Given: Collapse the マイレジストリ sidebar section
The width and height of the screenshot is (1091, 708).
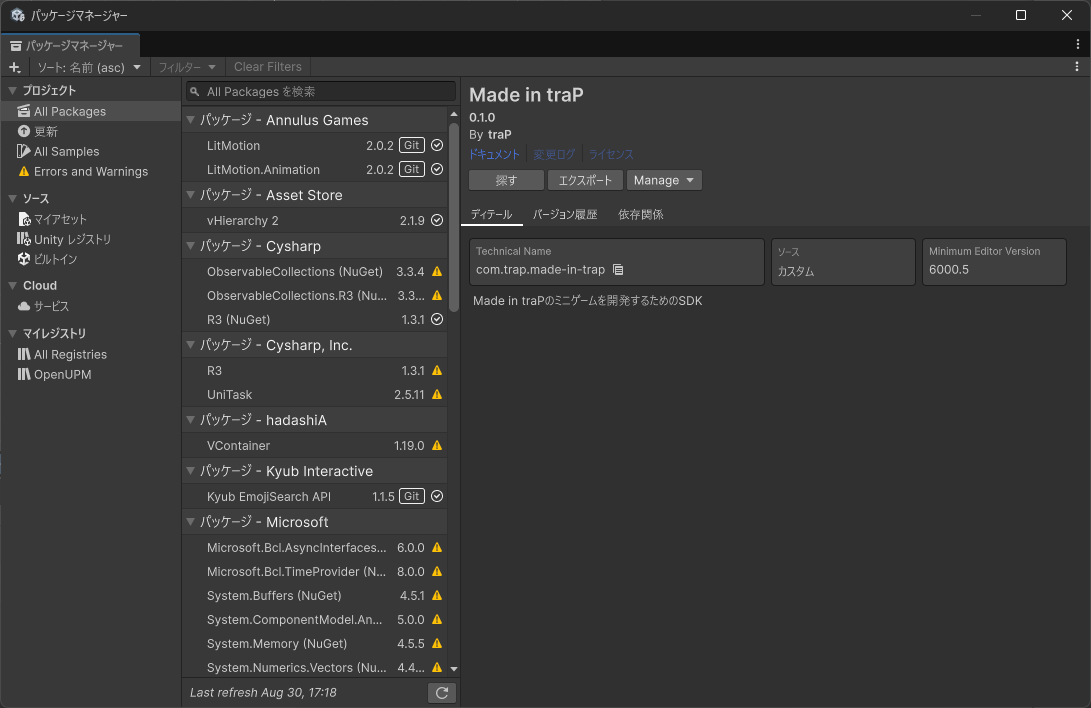Looking at the screenshot, I should pos(13,334).
